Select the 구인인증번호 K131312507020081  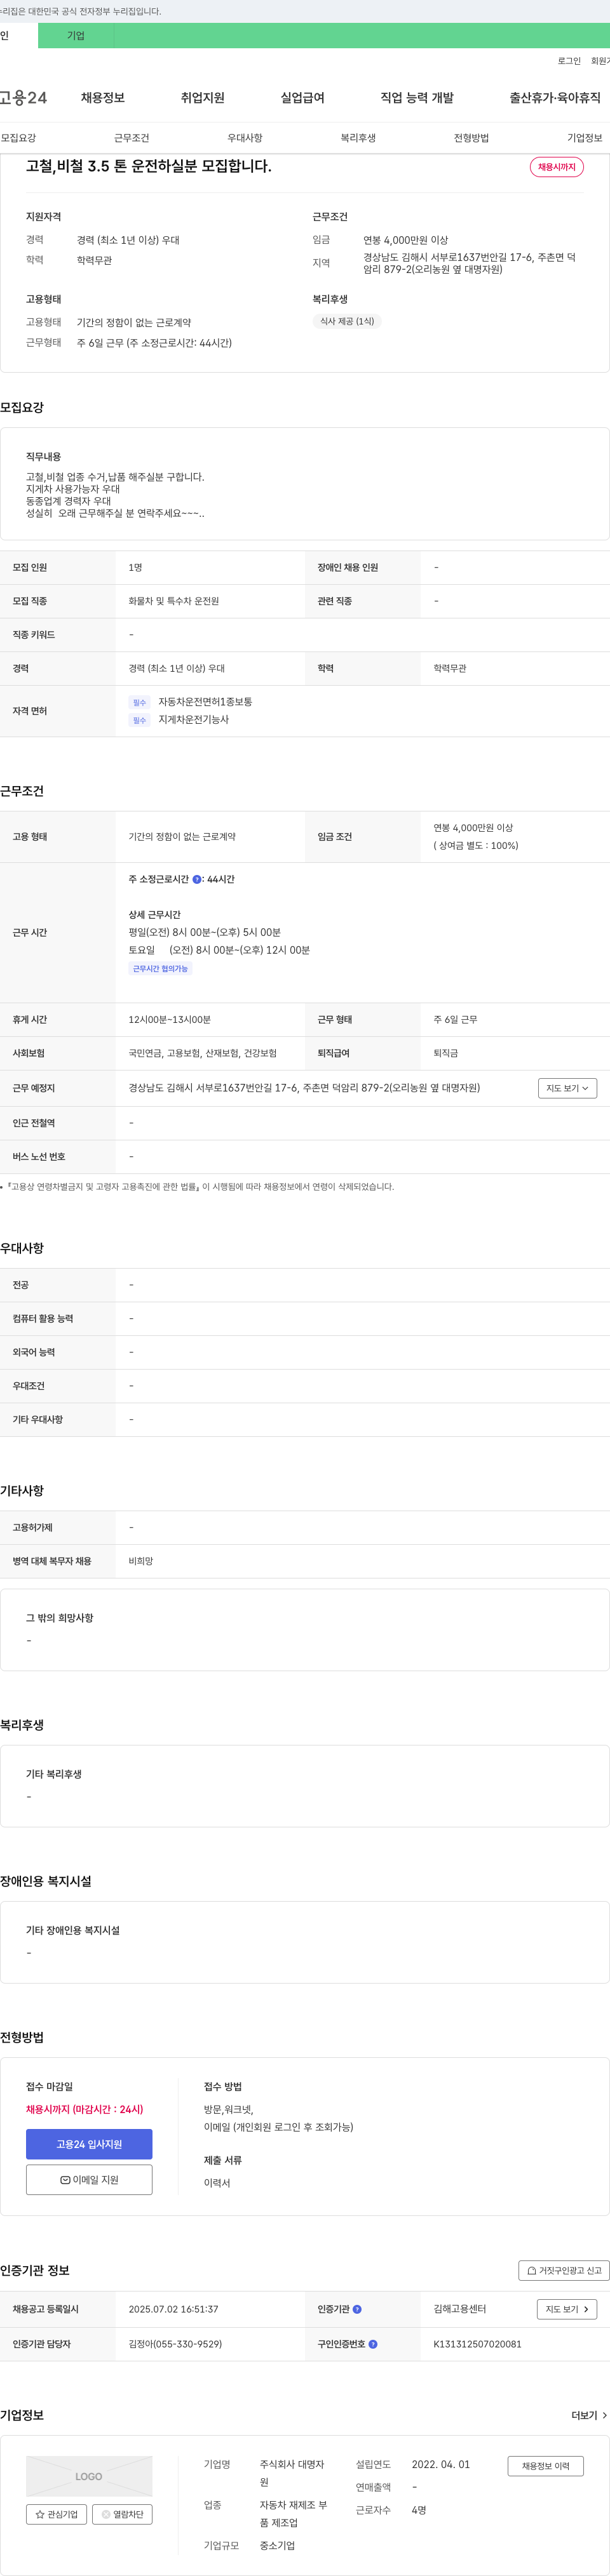click(x=477, y=2344)
